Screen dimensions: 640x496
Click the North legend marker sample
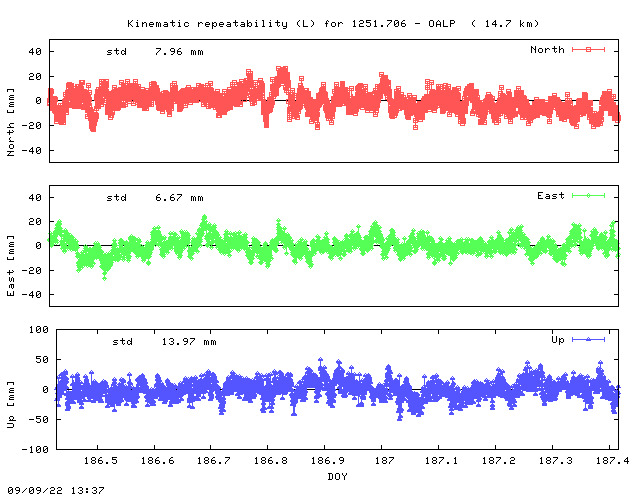(588, 49)
